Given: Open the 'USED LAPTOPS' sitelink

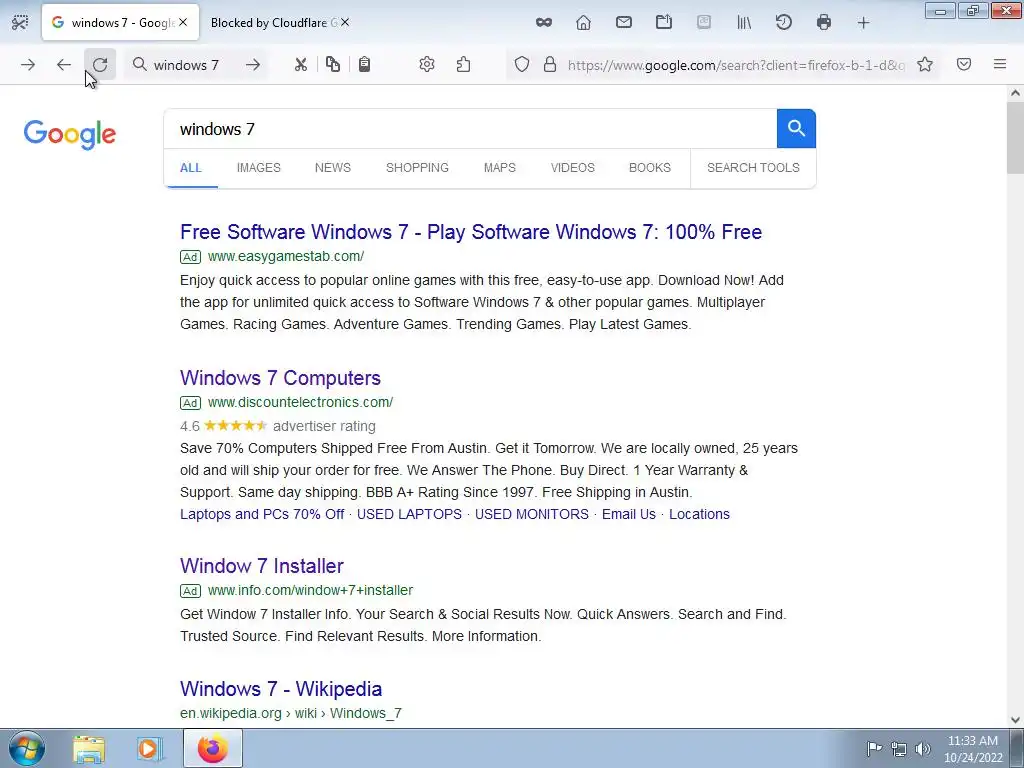Looking at the screenshot, I should pyautogui.click(x=409, y=514).
